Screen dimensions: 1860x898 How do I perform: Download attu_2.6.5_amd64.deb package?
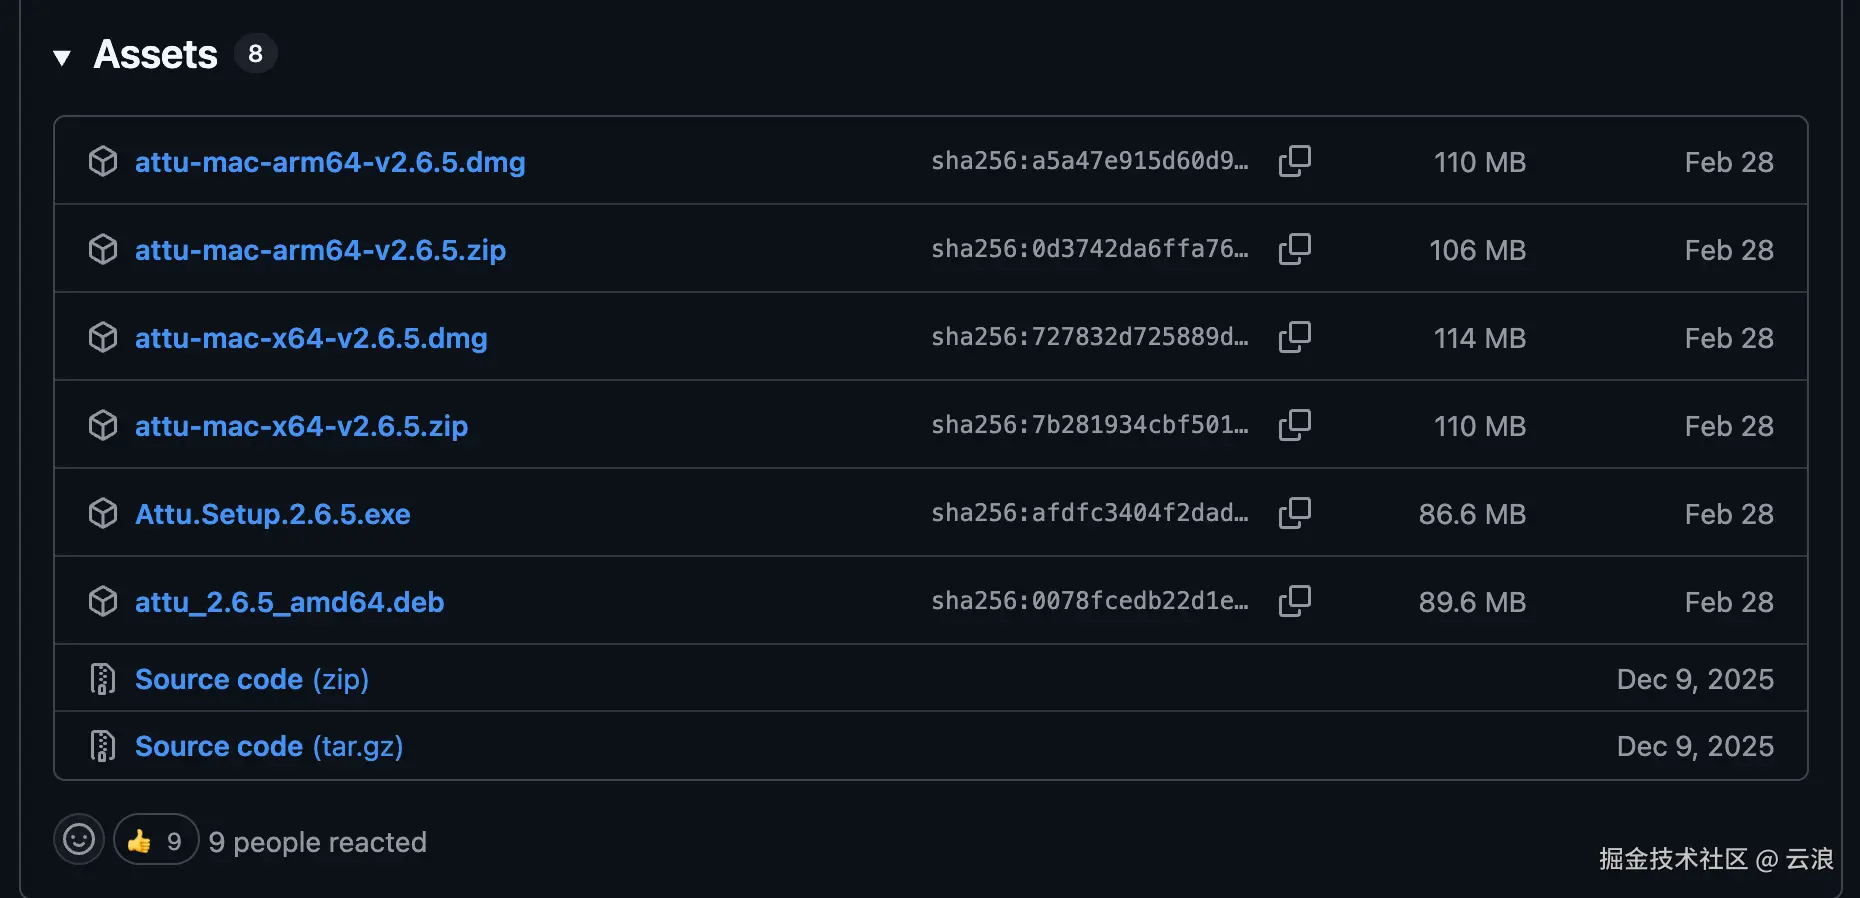point(290,602)
